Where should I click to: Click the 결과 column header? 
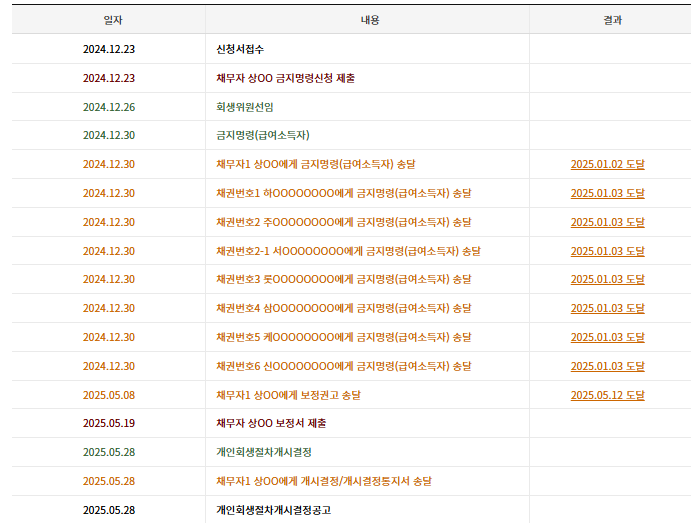click(x=613, y=20)
